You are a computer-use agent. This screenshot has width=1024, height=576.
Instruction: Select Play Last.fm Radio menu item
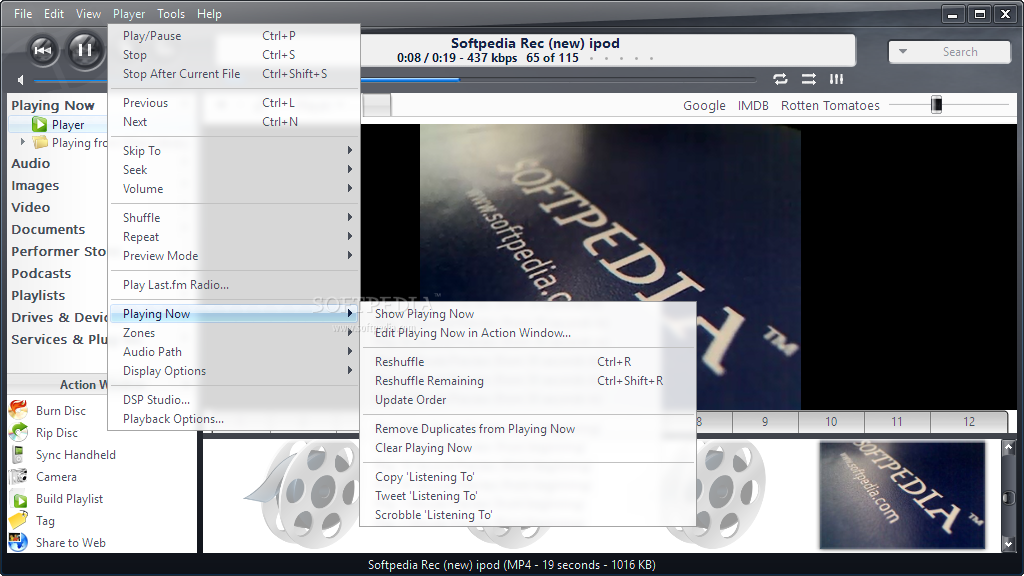coord(235,285)
